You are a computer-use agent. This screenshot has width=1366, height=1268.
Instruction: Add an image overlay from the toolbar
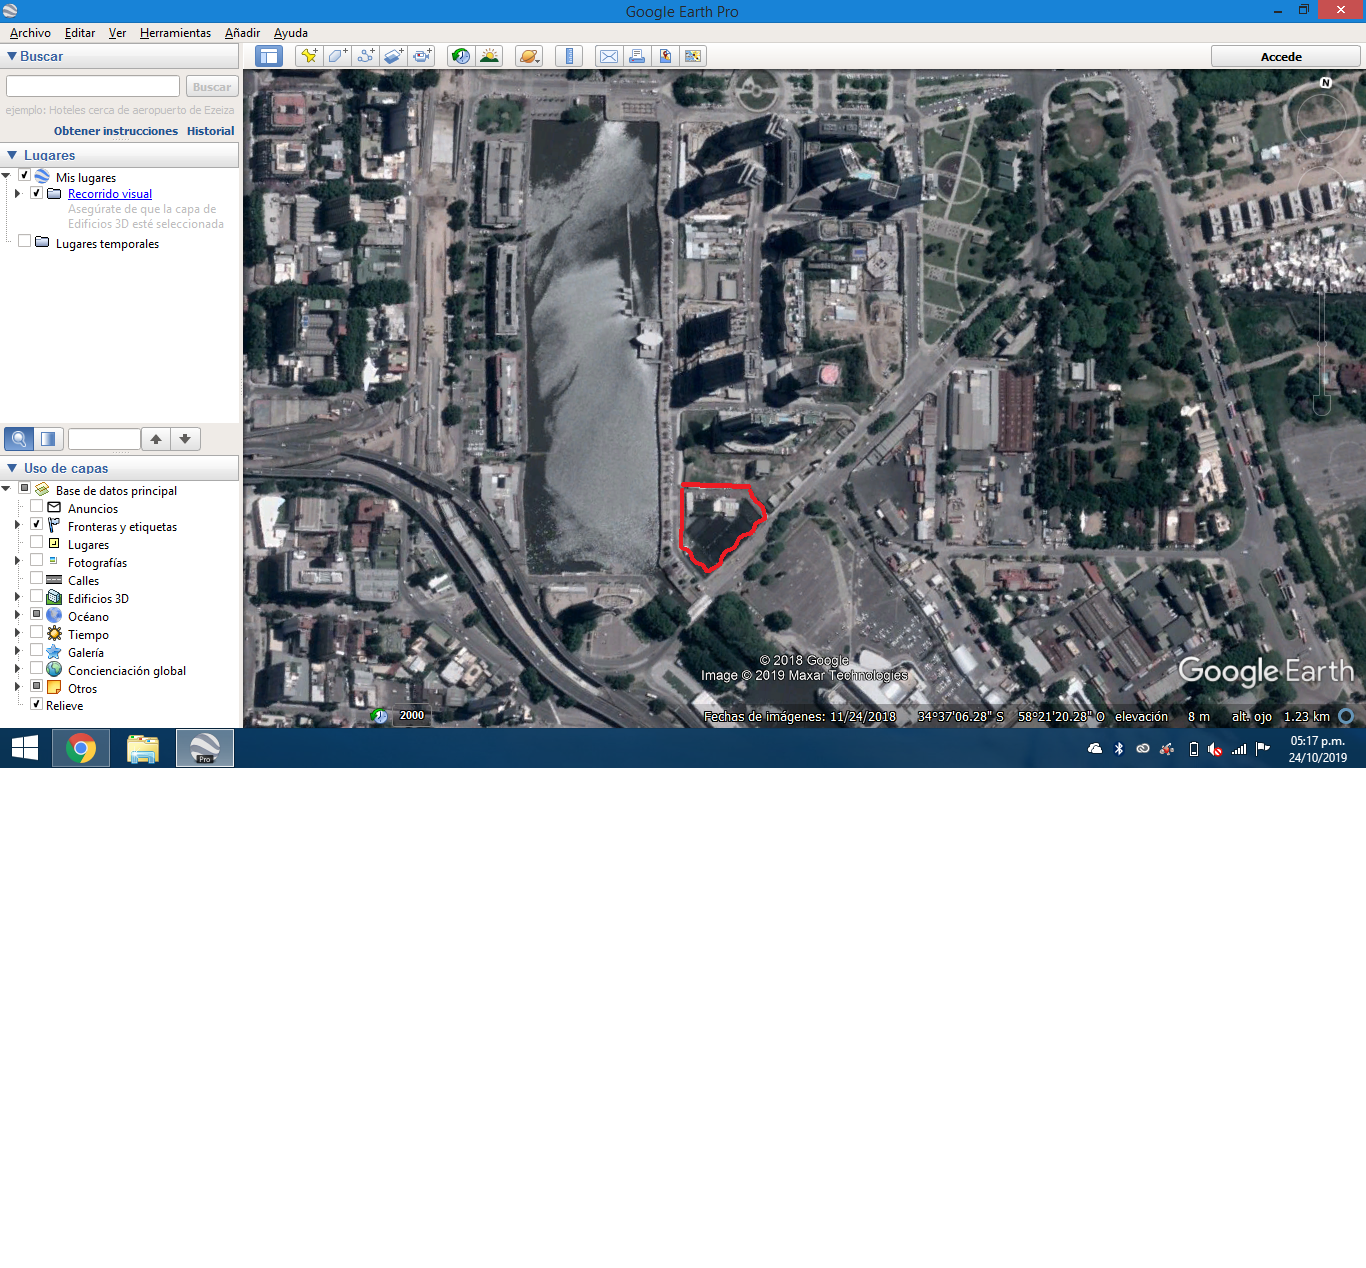[393, 56]
